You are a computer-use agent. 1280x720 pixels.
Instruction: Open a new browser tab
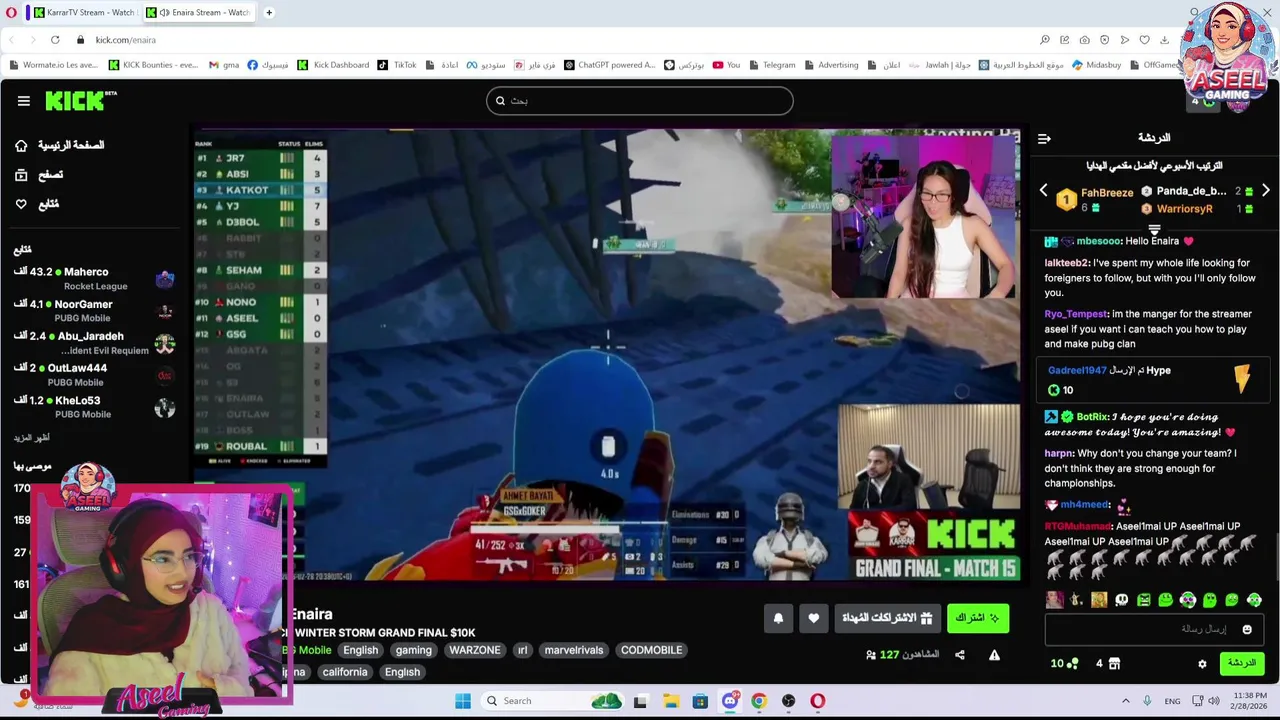click(269, 12)
